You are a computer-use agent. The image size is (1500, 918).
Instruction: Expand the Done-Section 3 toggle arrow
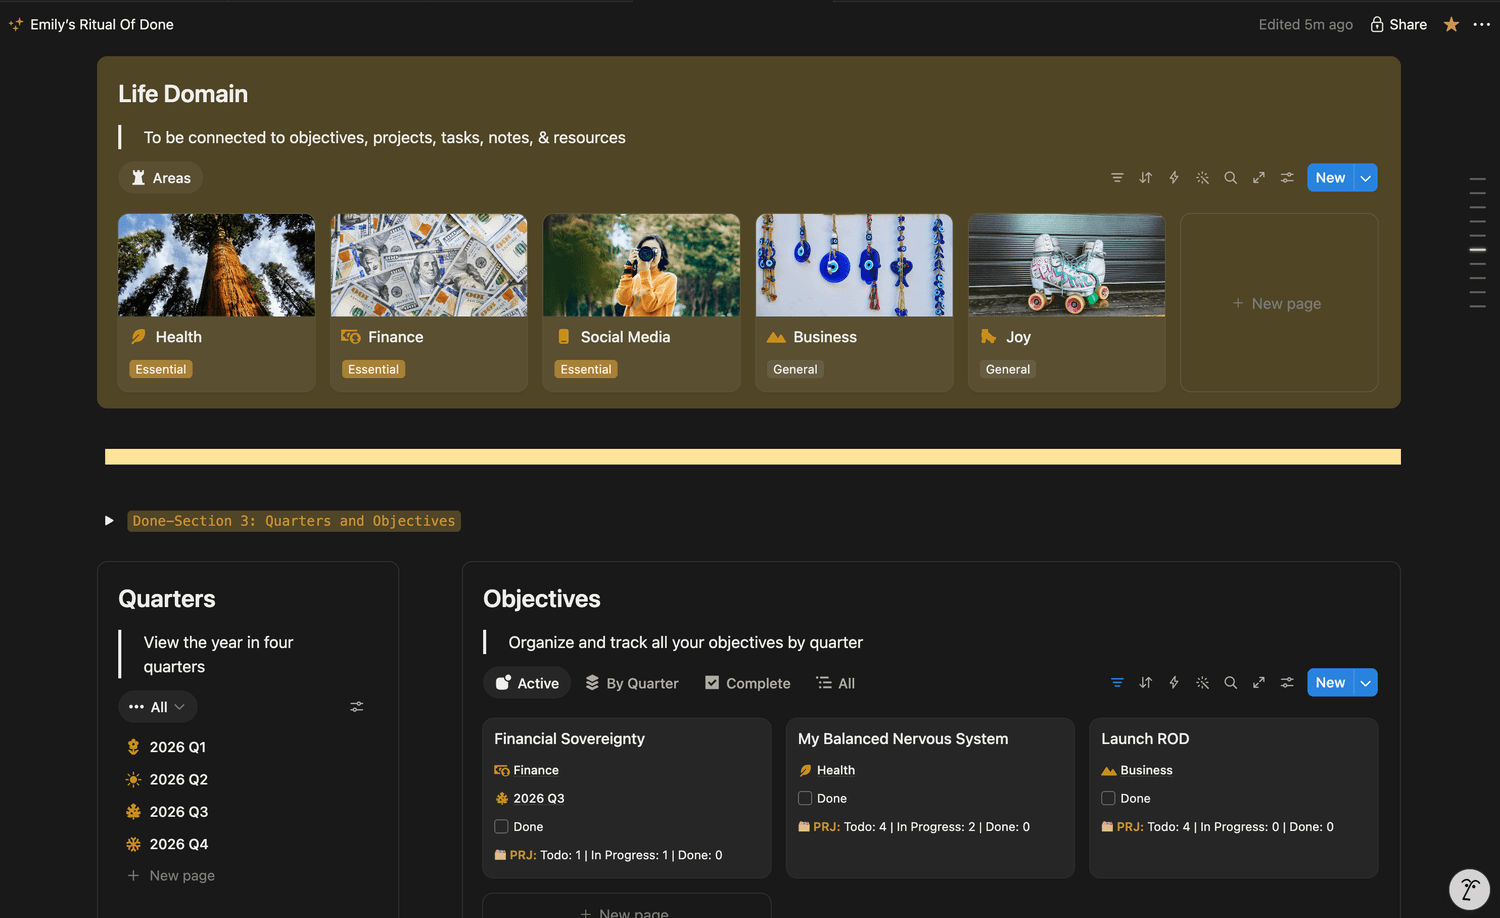point(109,521)
